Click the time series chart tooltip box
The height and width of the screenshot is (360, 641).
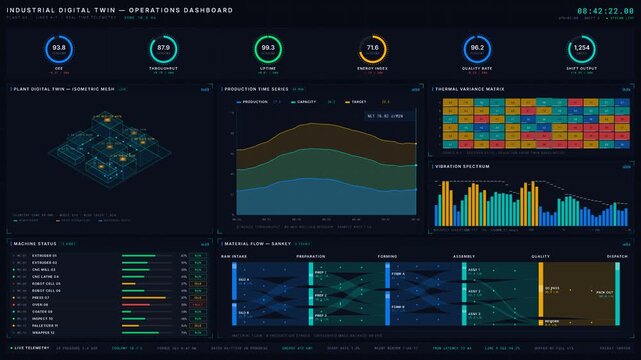(390, 116)
